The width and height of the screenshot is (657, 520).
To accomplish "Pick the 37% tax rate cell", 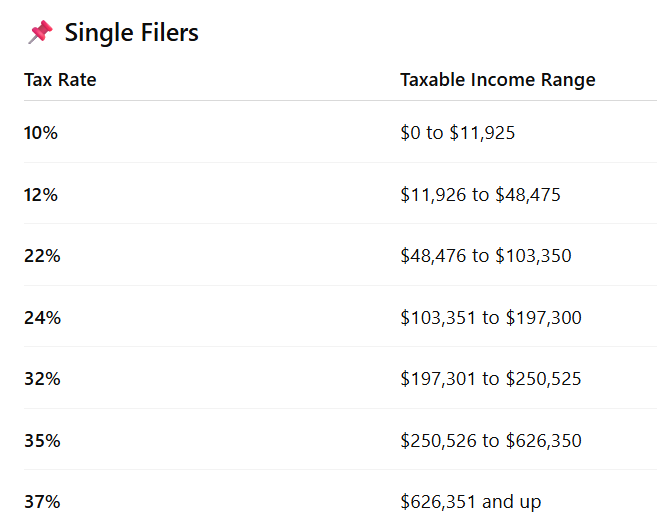I will (x=42, y=502).
